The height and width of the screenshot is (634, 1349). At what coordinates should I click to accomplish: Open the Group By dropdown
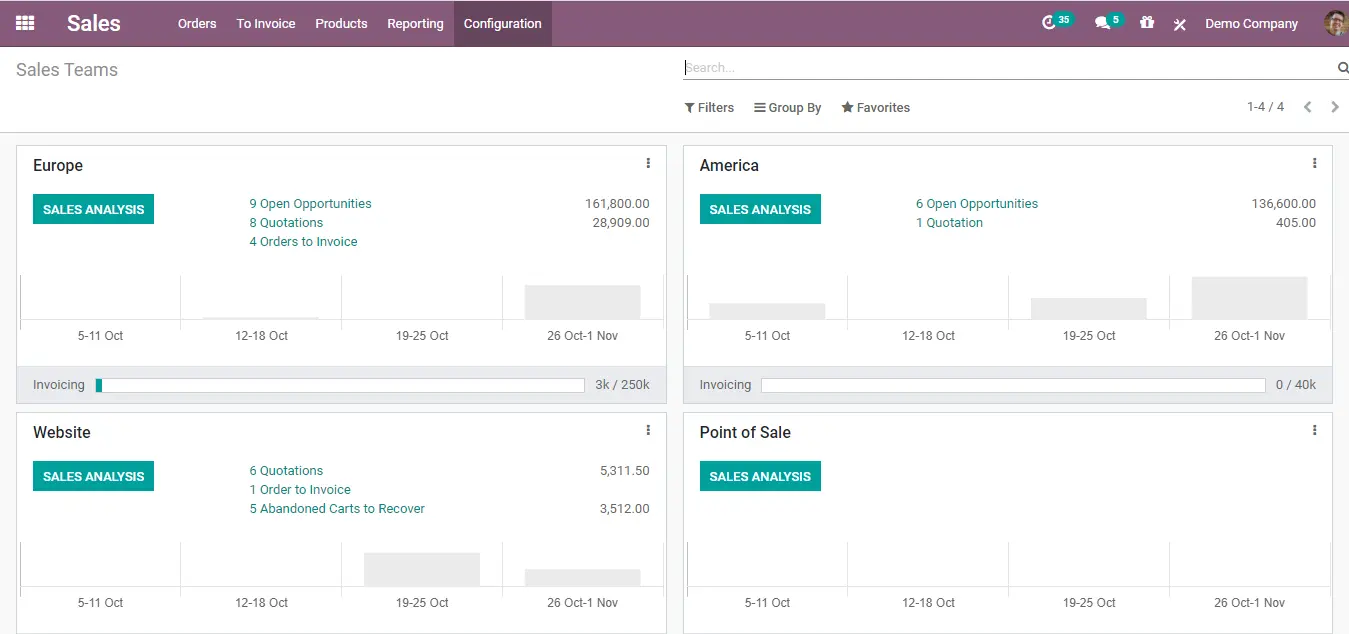click(787, 107)
